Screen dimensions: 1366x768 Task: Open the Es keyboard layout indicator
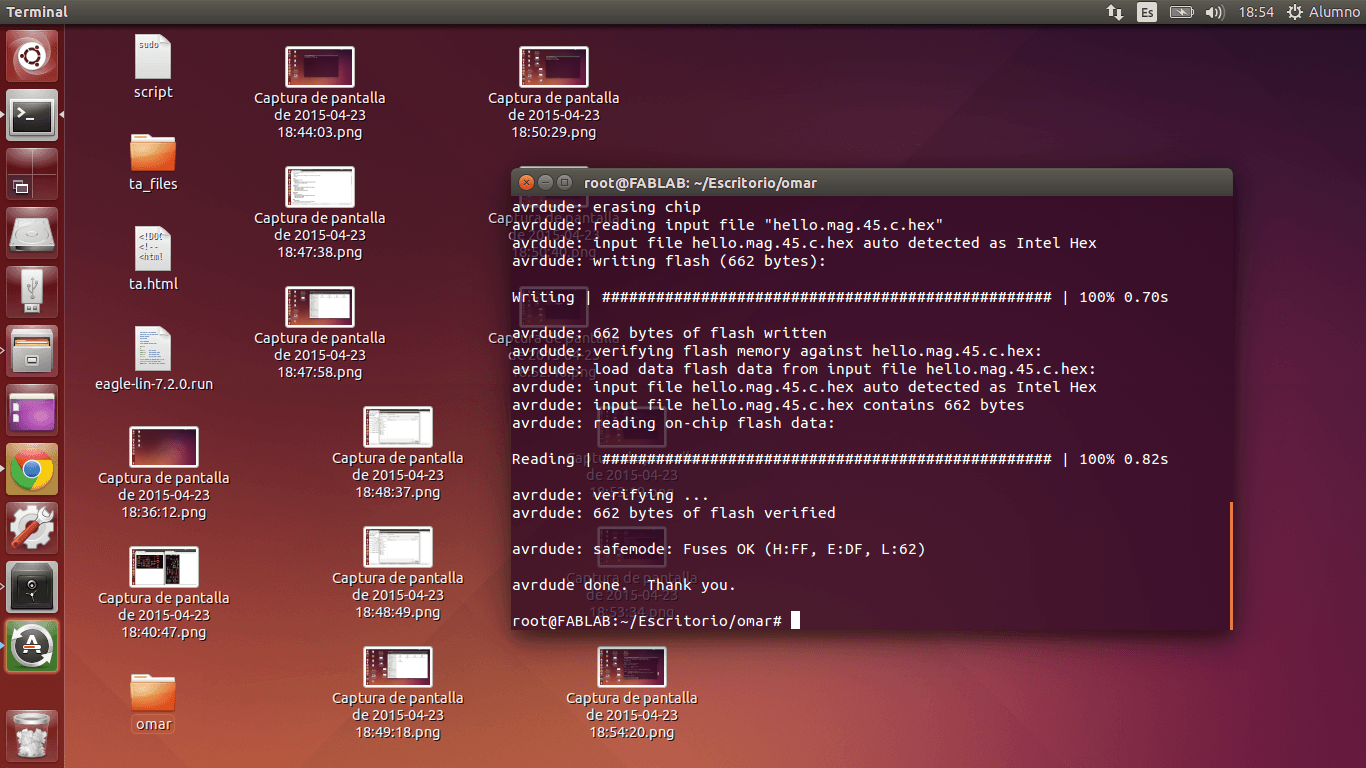(1147, 12)
